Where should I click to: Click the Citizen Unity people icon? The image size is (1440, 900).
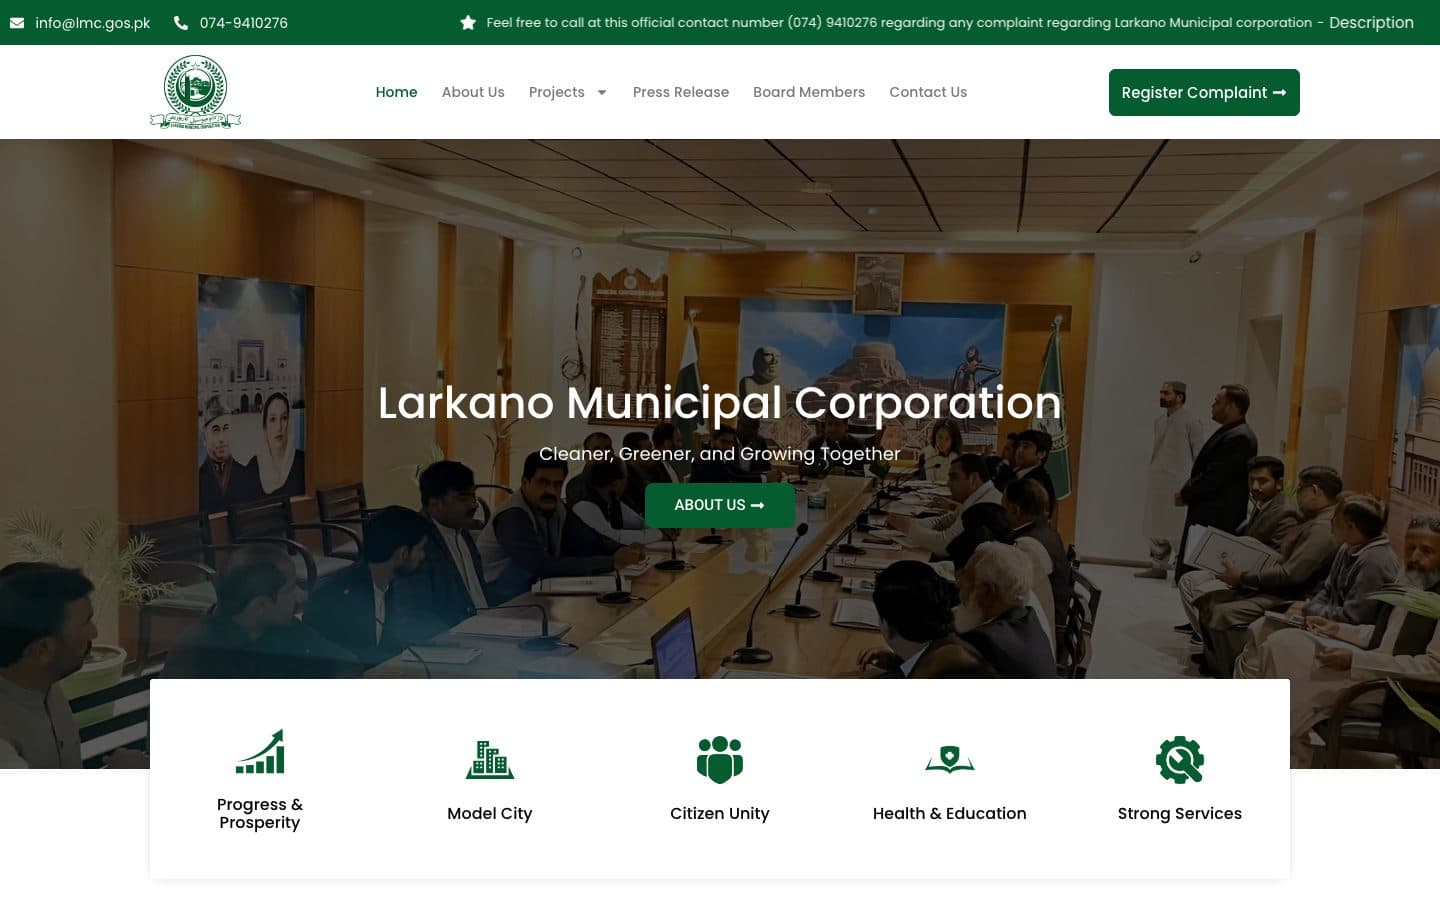coord(720,760)
